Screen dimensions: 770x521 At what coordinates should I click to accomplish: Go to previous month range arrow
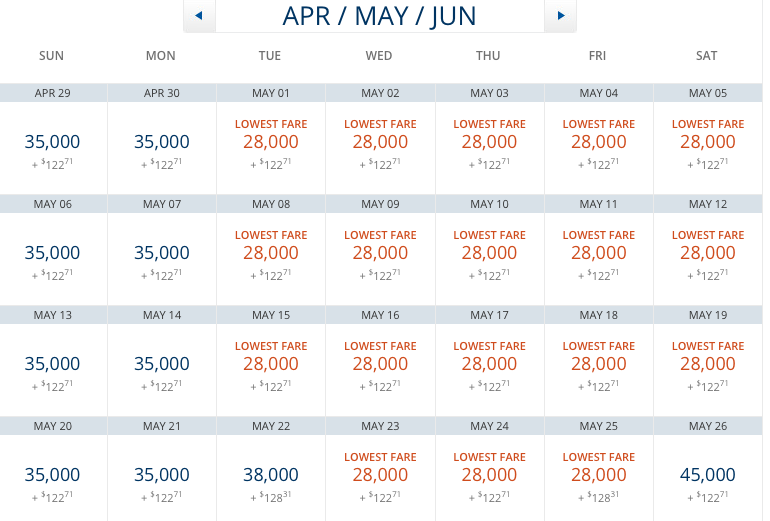point(199,16)
